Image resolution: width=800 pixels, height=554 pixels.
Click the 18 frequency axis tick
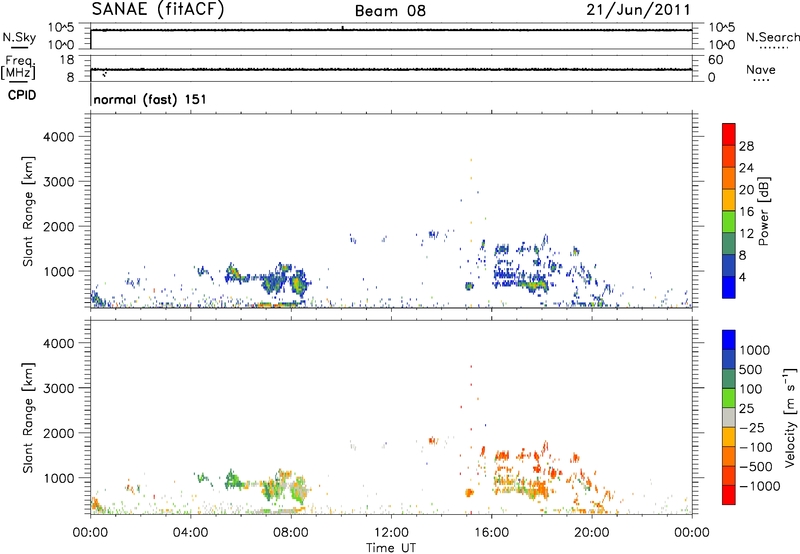tap(66, 60)
